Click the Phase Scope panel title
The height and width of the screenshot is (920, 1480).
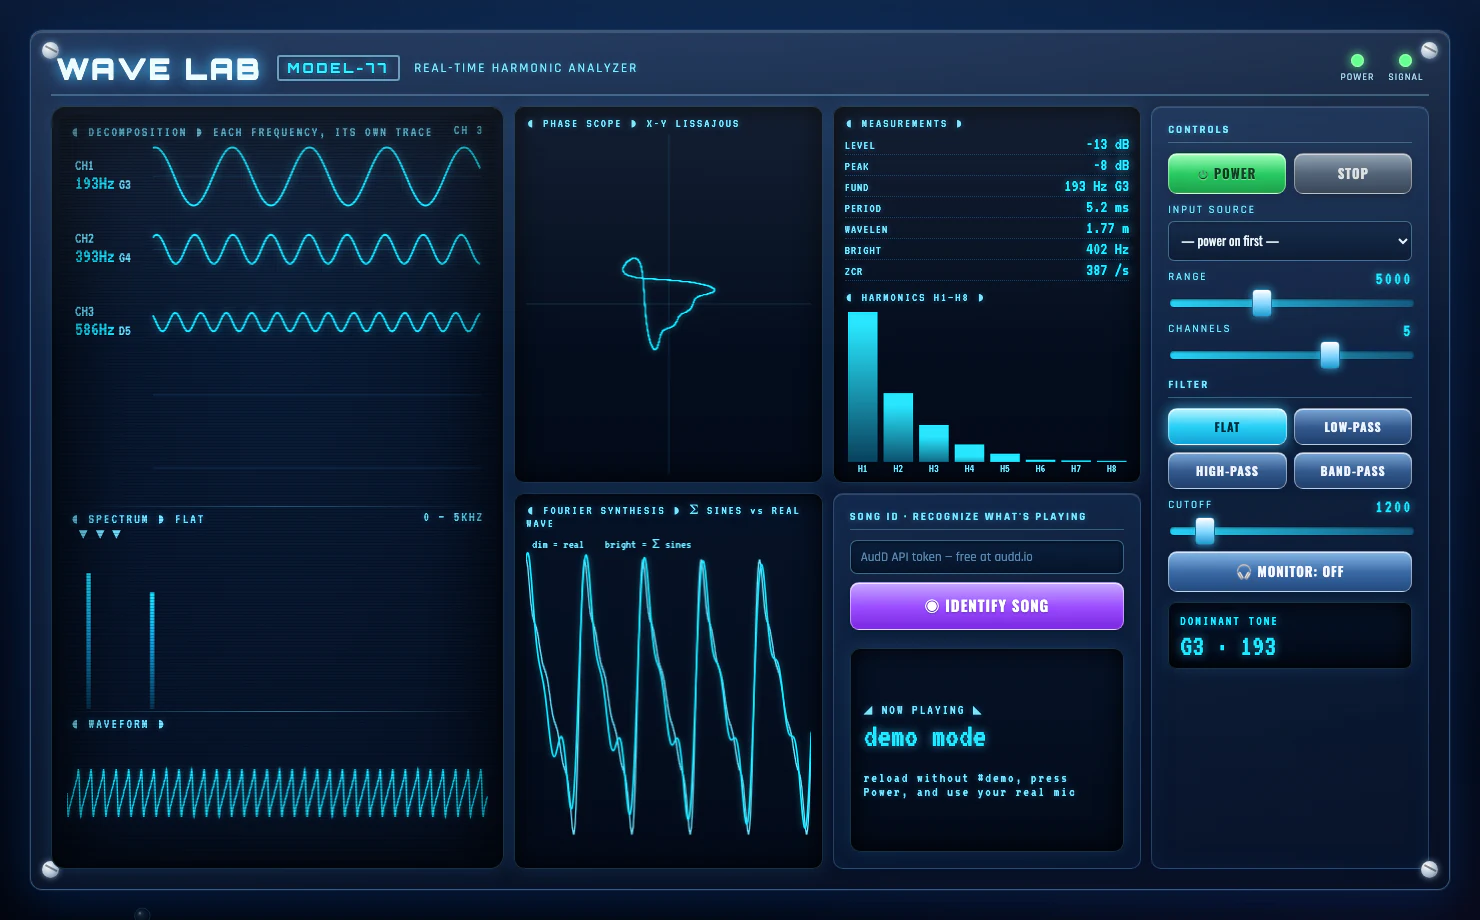[633, 124]
